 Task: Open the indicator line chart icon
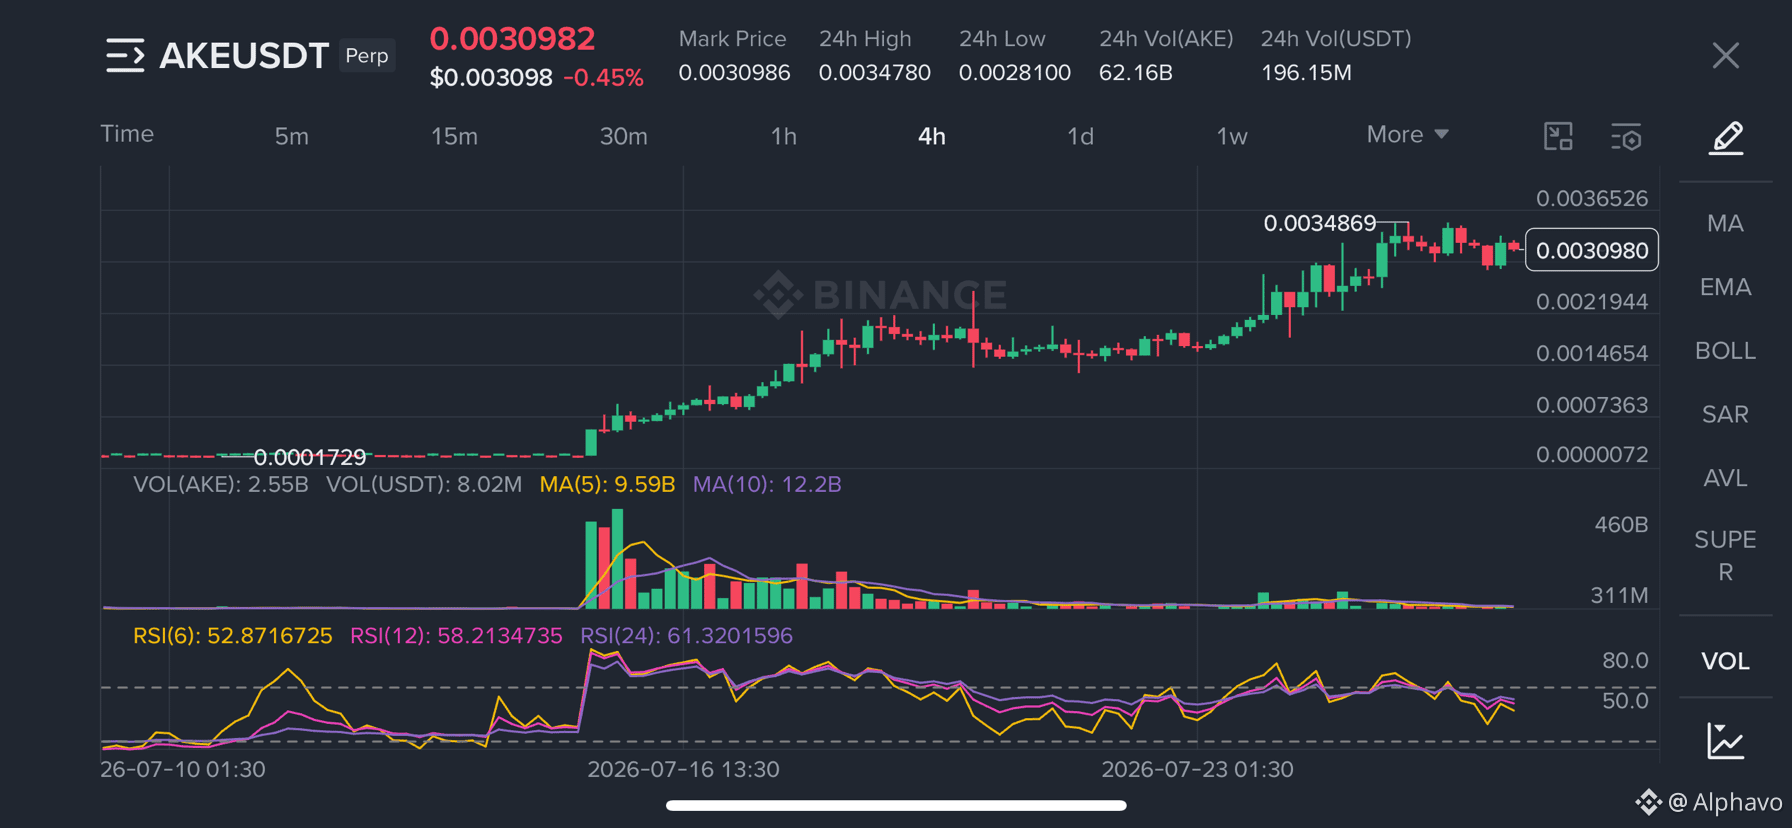pyautogui.click(x=1725, y=741)
